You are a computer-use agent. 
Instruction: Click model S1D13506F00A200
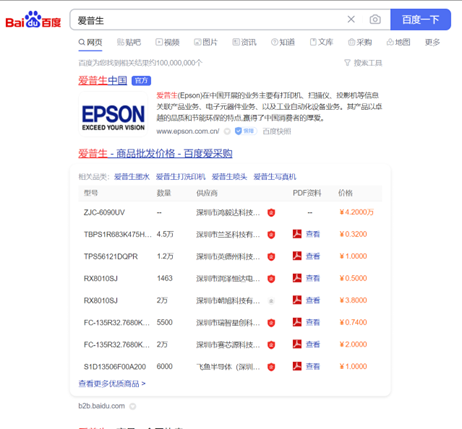click(115, 367)
